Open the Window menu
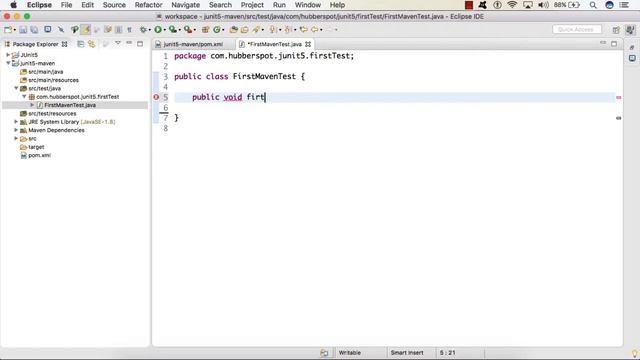 pyautogui.click(x=307, y=5)
